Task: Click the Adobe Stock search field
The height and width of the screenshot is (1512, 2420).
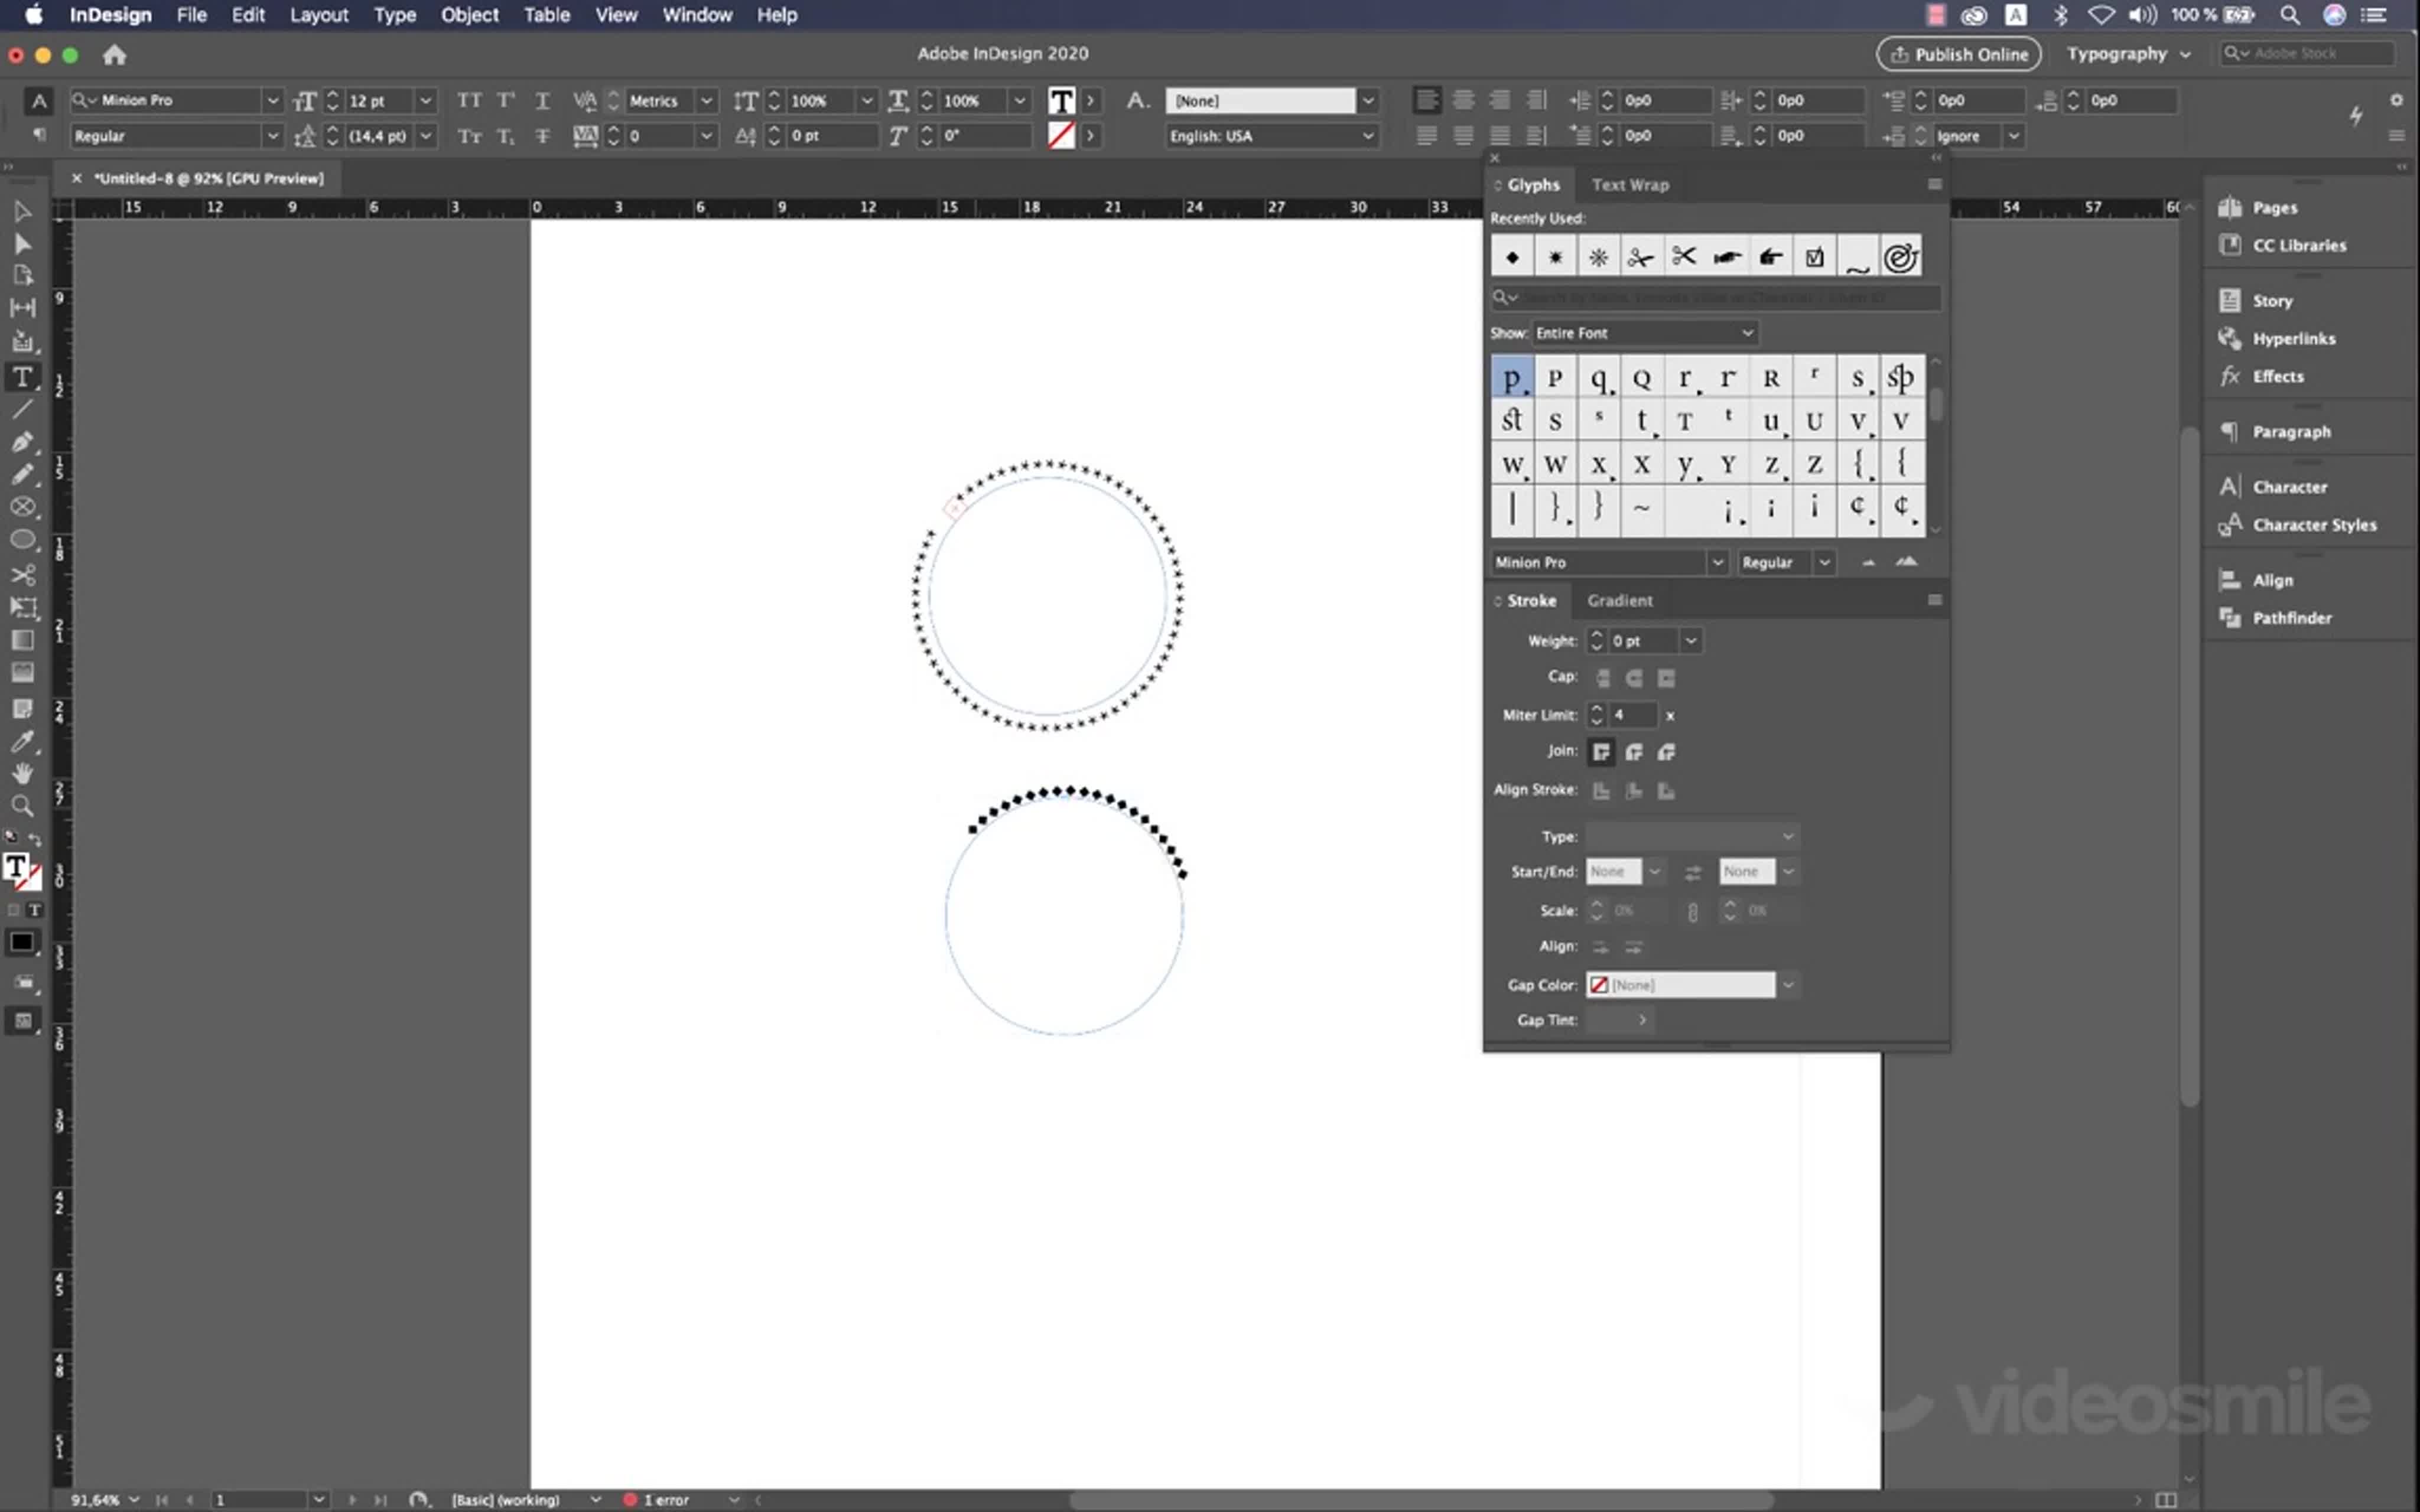Action: coord(2306,54)
